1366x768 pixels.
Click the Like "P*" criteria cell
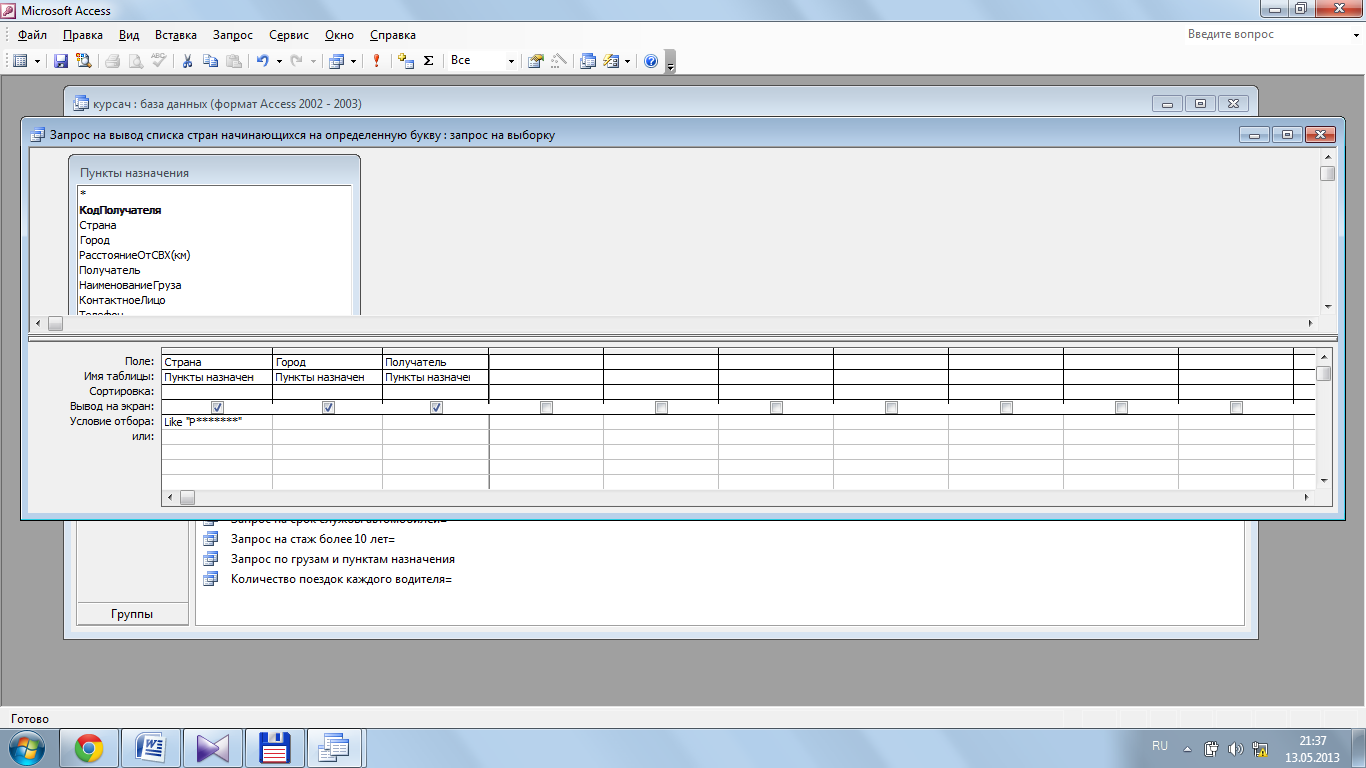pos(217,422)
